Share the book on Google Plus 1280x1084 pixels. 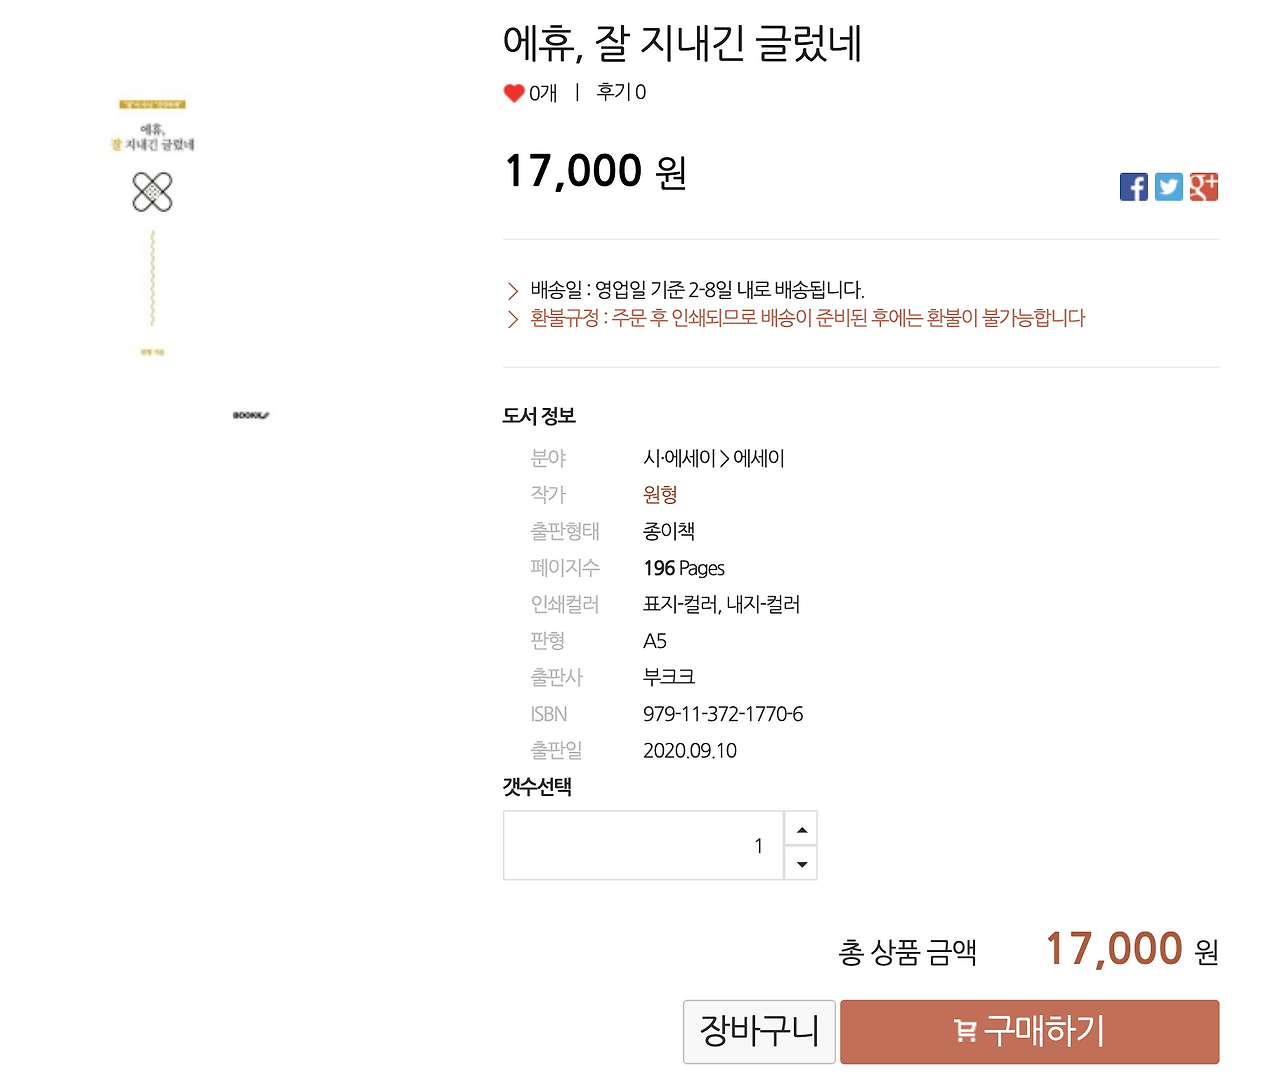pyautogui.click(x=1203, y=187)
